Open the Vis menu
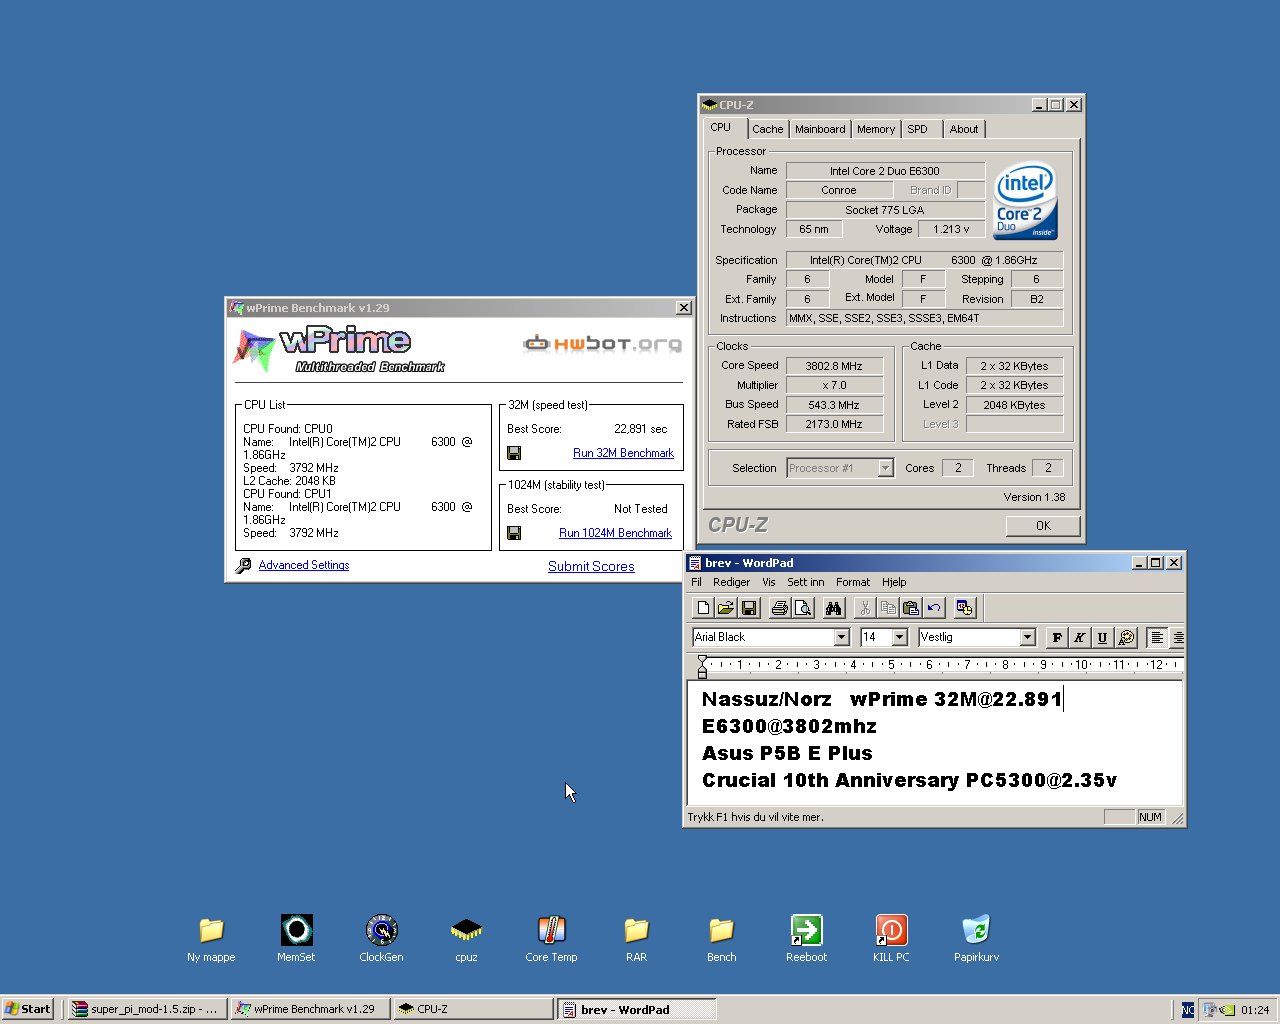Screen dimensions: 1280x1024 768,582
